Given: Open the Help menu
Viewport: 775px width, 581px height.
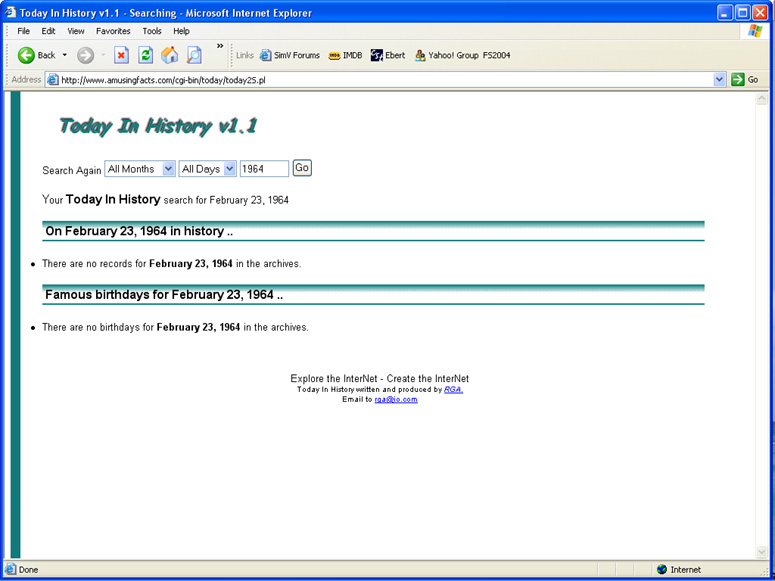Looking at the screenshot, I should [181, 31].
